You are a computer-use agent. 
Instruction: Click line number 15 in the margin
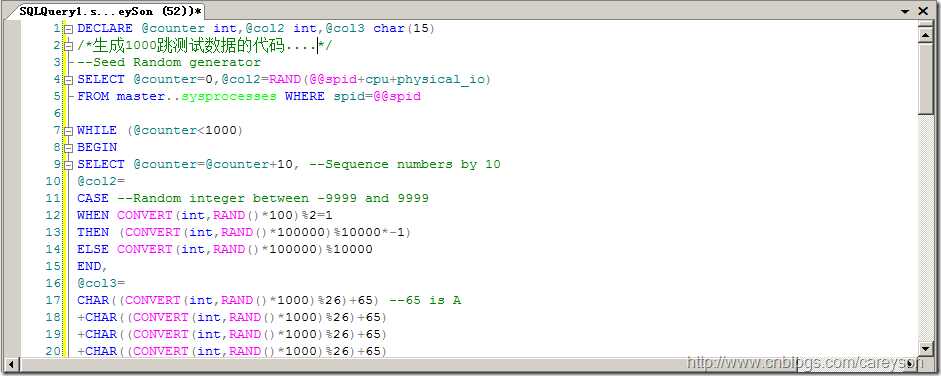pos(53,266)
